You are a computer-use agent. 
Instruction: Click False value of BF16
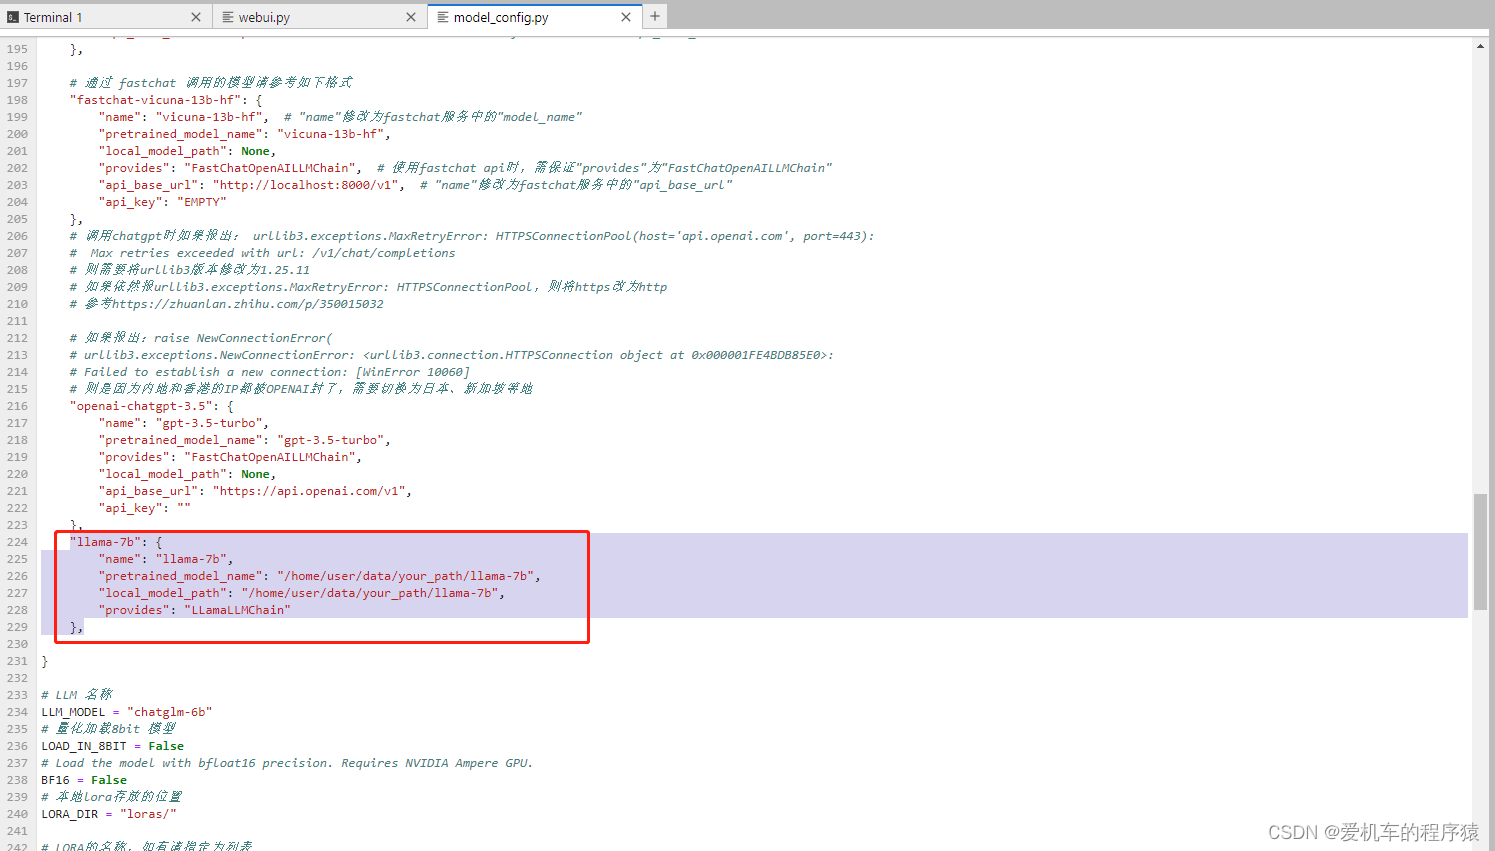(109, 780)
